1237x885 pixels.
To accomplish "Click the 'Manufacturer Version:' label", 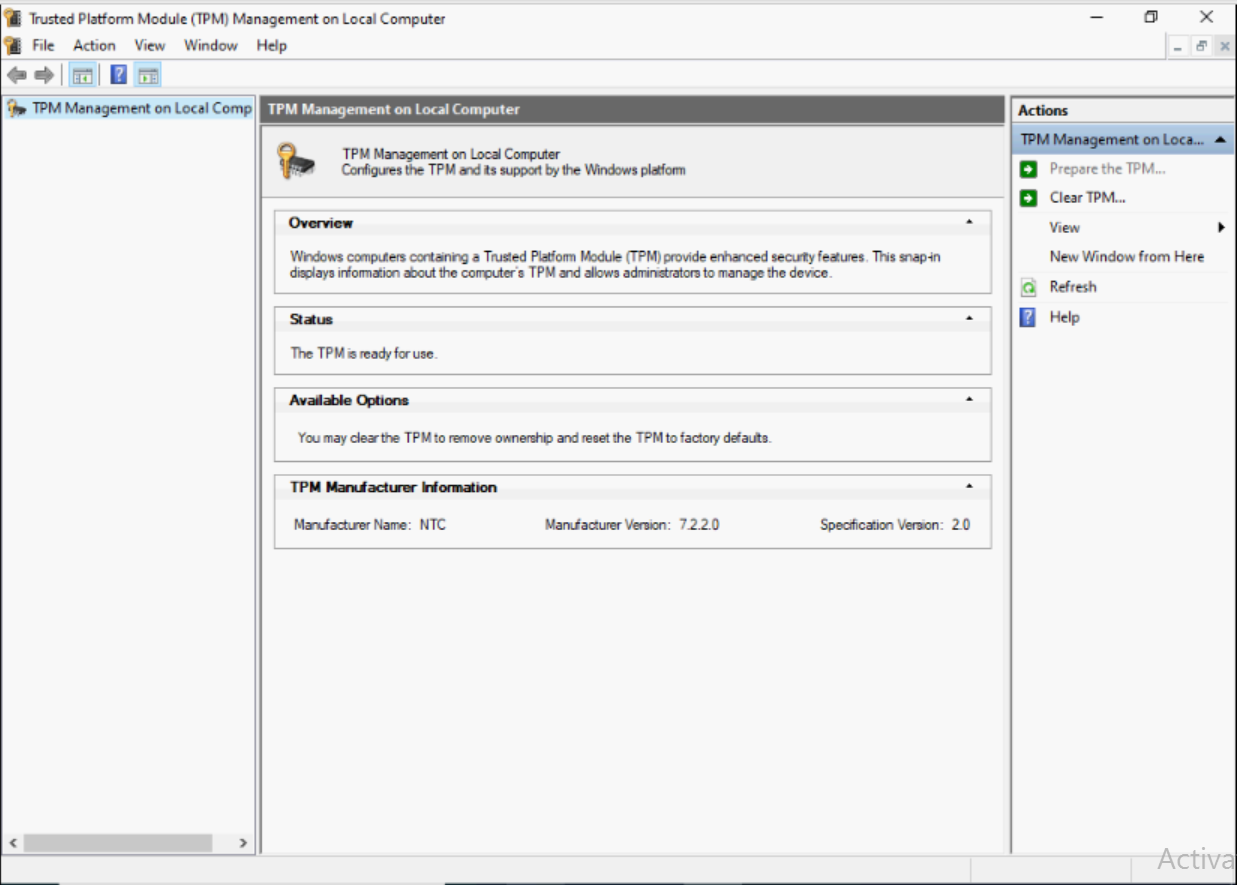I will pyautogui.click(x=607, y=525).
